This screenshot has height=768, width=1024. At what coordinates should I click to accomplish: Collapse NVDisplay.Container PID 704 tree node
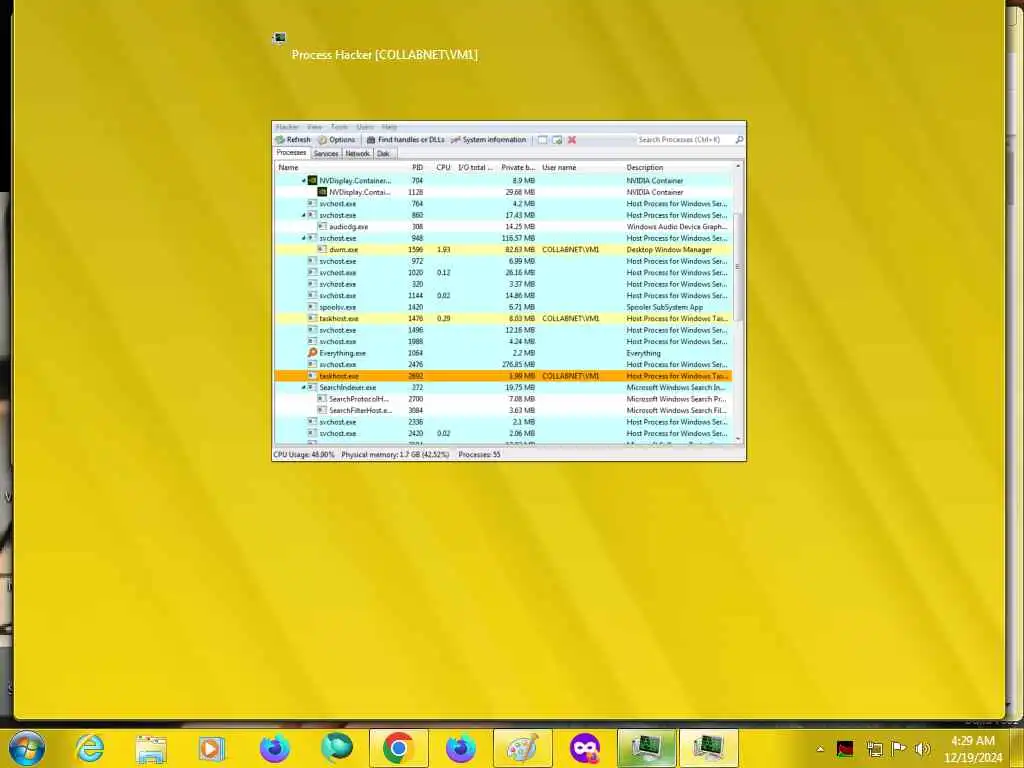[x=304, y=181]
